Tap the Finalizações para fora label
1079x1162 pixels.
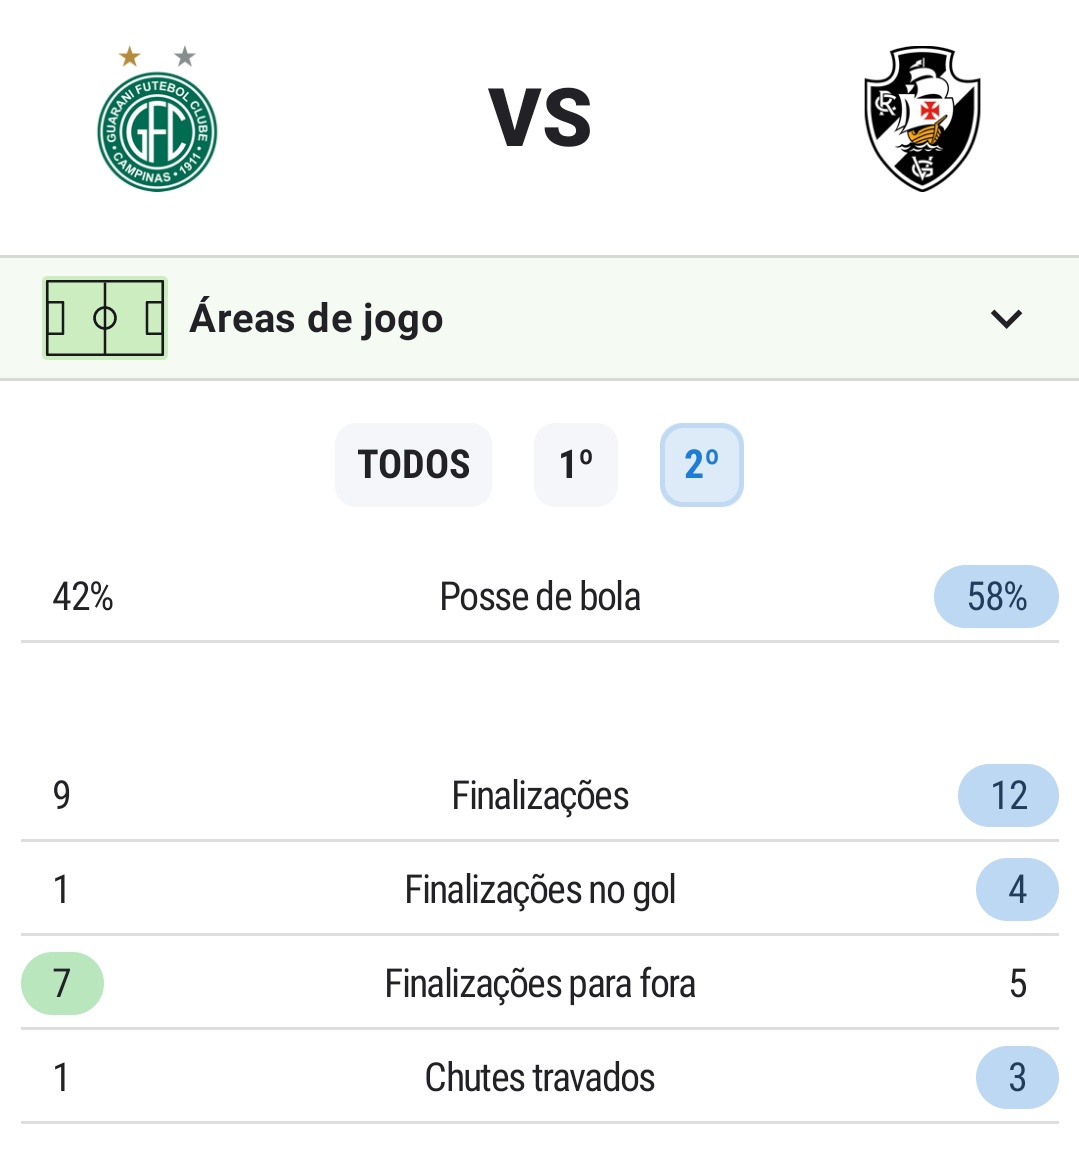(540, 984)
